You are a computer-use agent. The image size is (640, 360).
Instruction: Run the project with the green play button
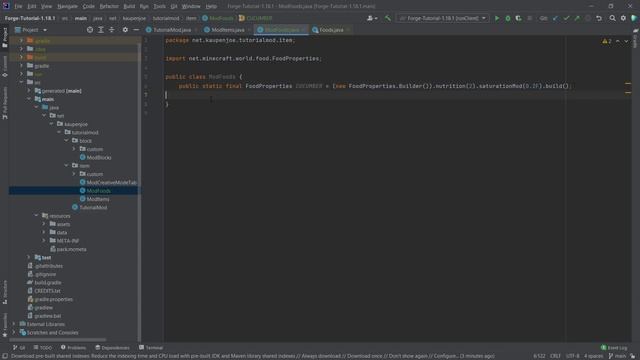[x=497, y=18]
